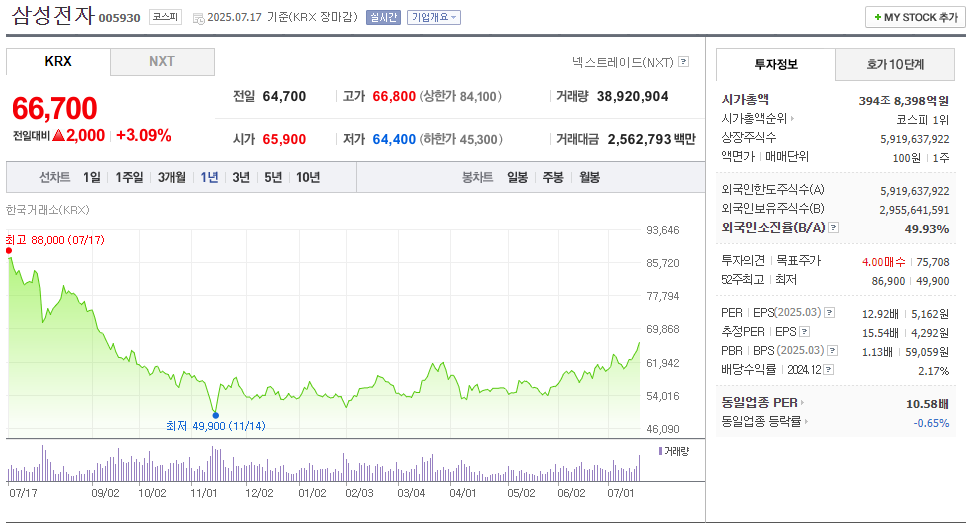Click the 저가 value 64,400
The width and height of the screenshot is (966, 523).
coord(394,139)
